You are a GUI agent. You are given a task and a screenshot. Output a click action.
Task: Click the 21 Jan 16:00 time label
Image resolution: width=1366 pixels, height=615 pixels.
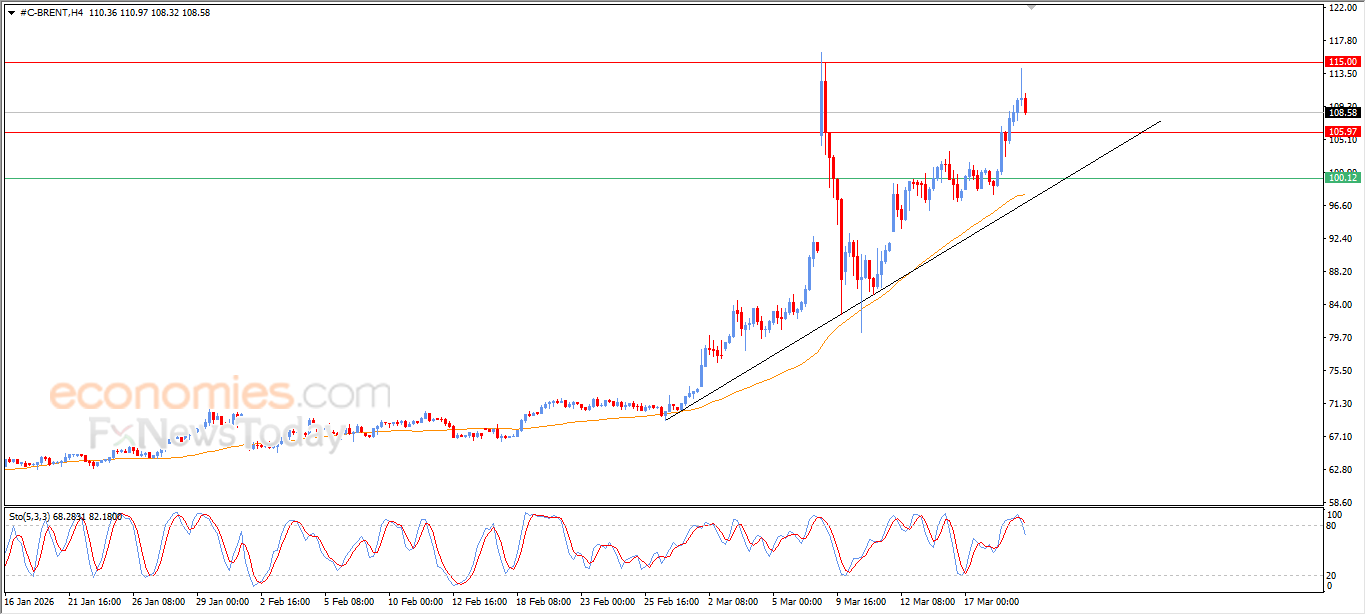click(x=95, y=602)
